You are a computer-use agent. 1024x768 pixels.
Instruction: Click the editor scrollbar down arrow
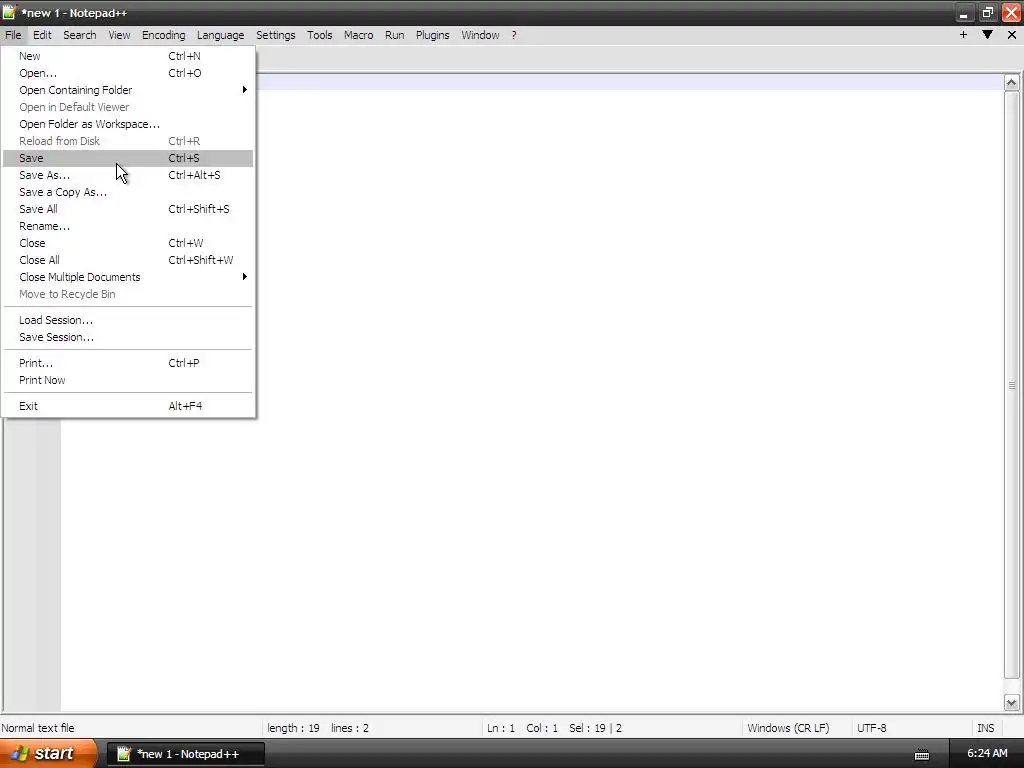pyautogui.click(x=1012, y=703)
